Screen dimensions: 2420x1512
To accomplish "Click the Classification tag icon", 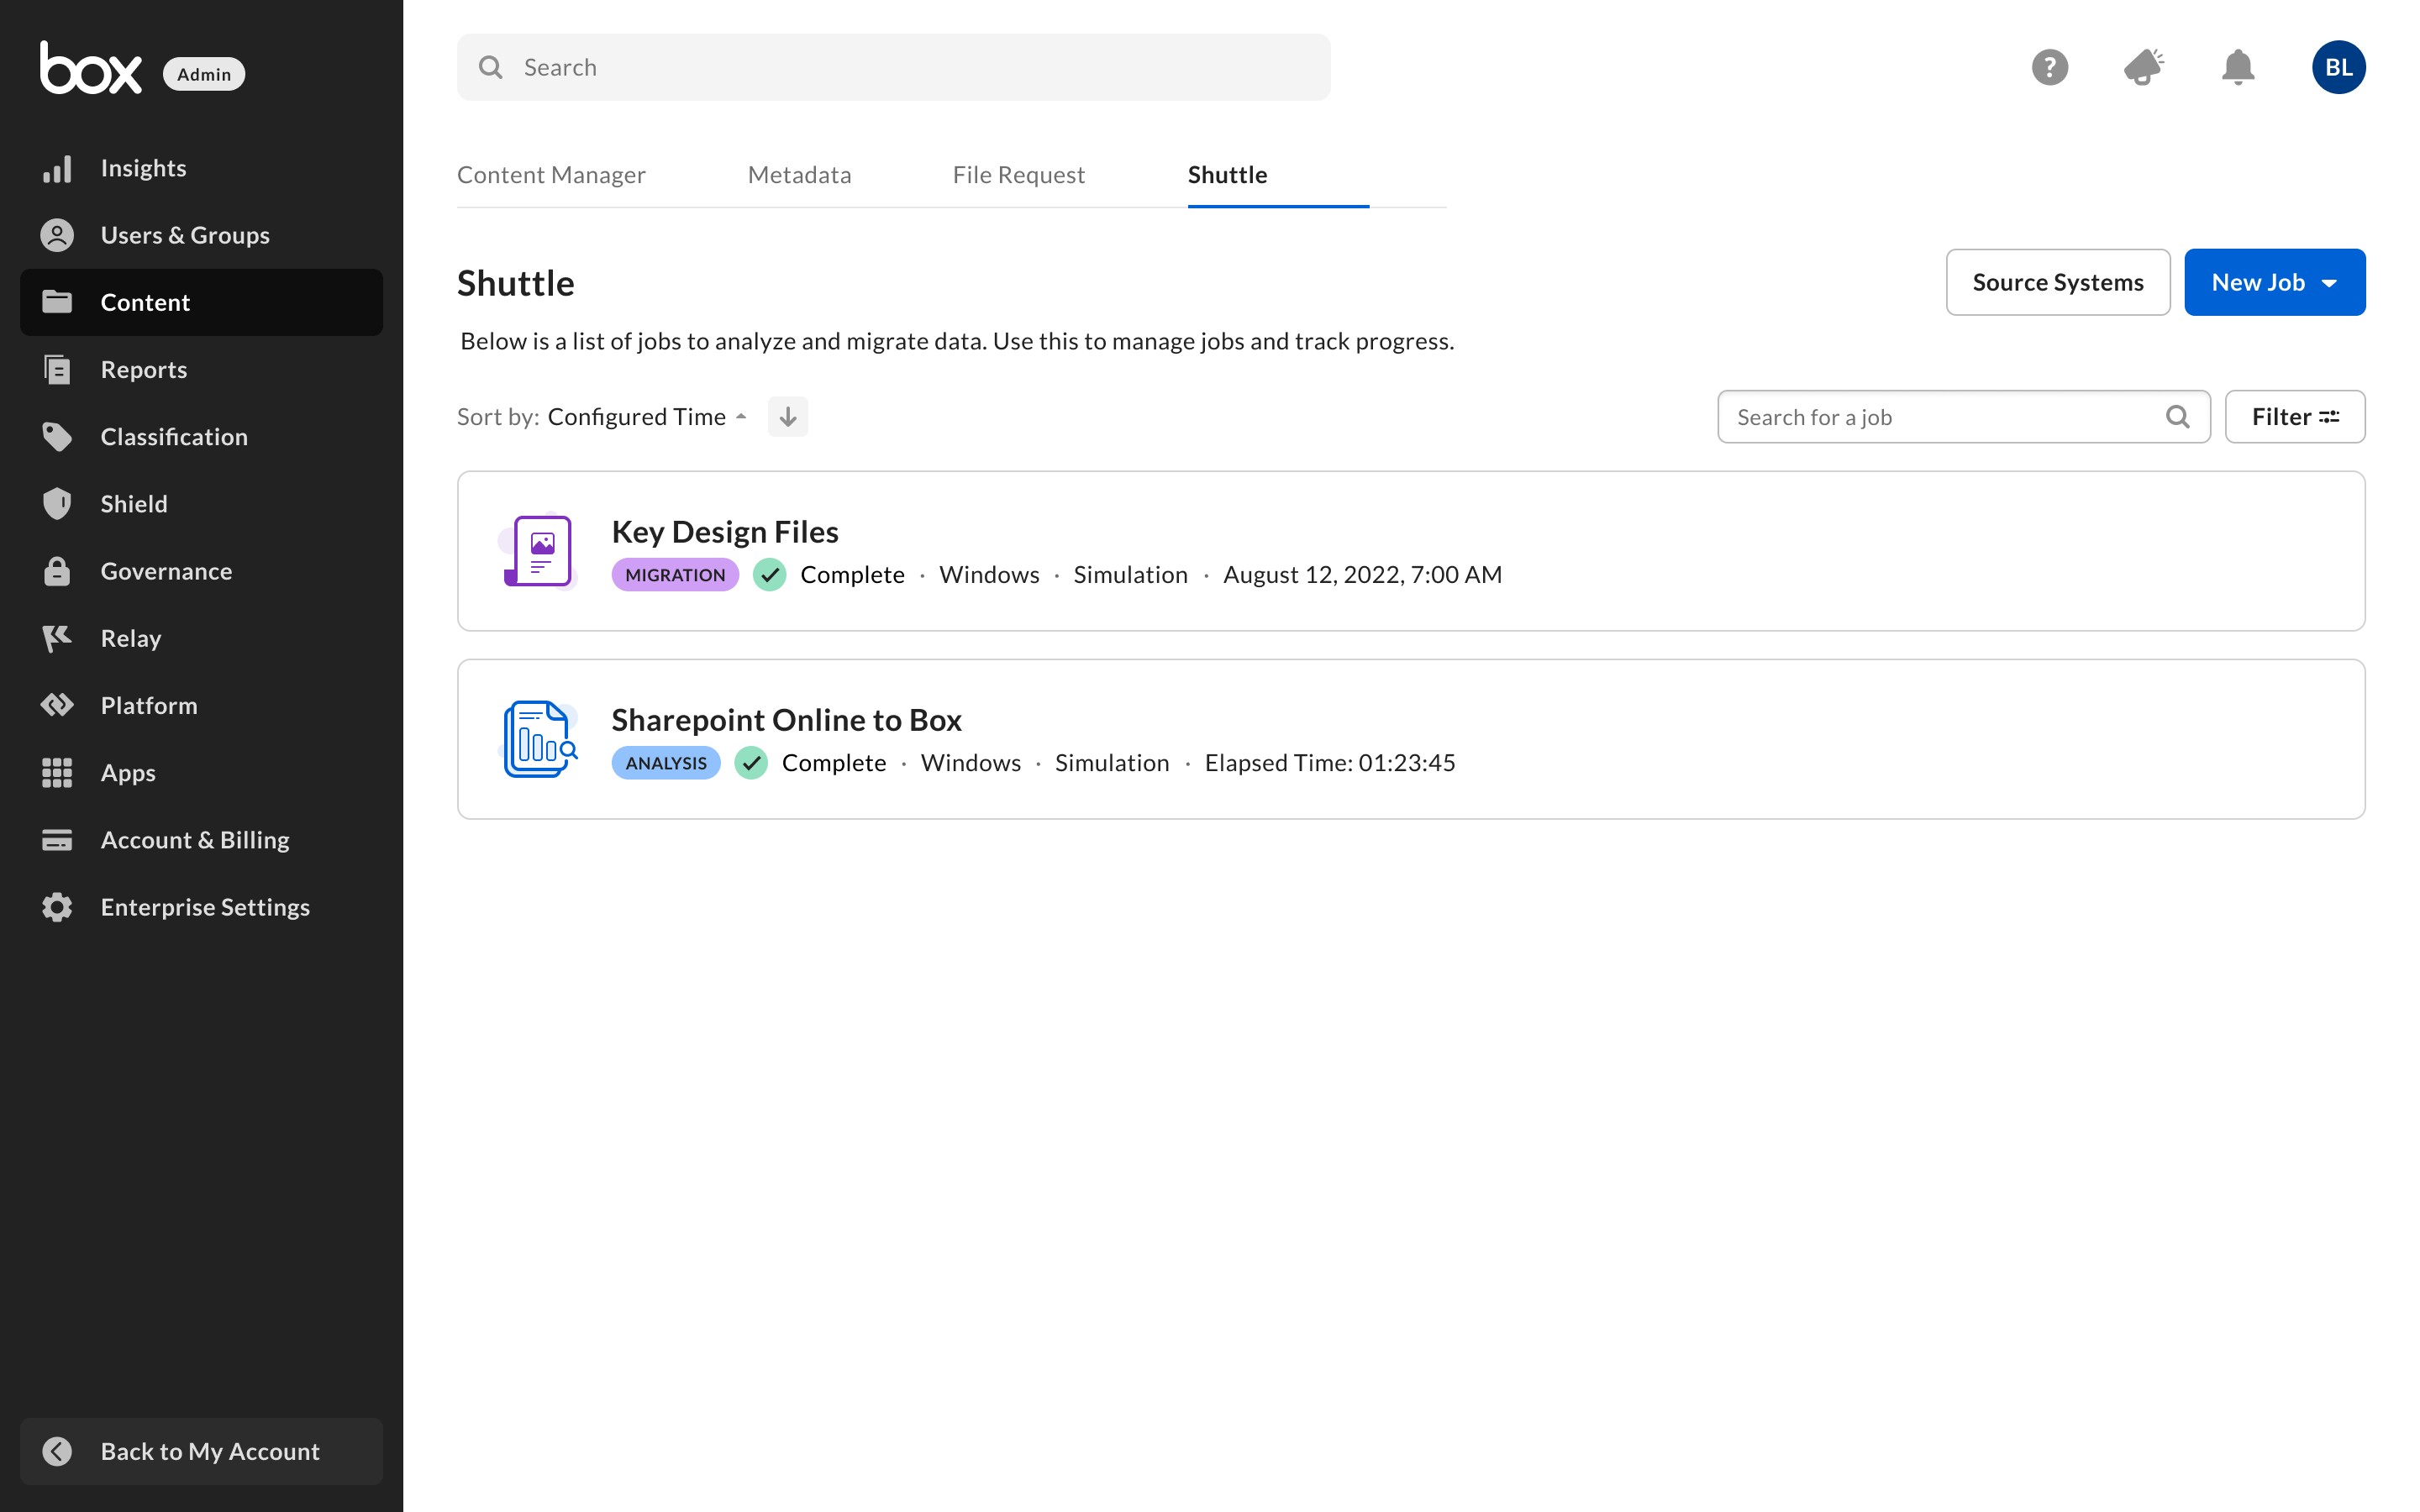I will tap(57, 436).
